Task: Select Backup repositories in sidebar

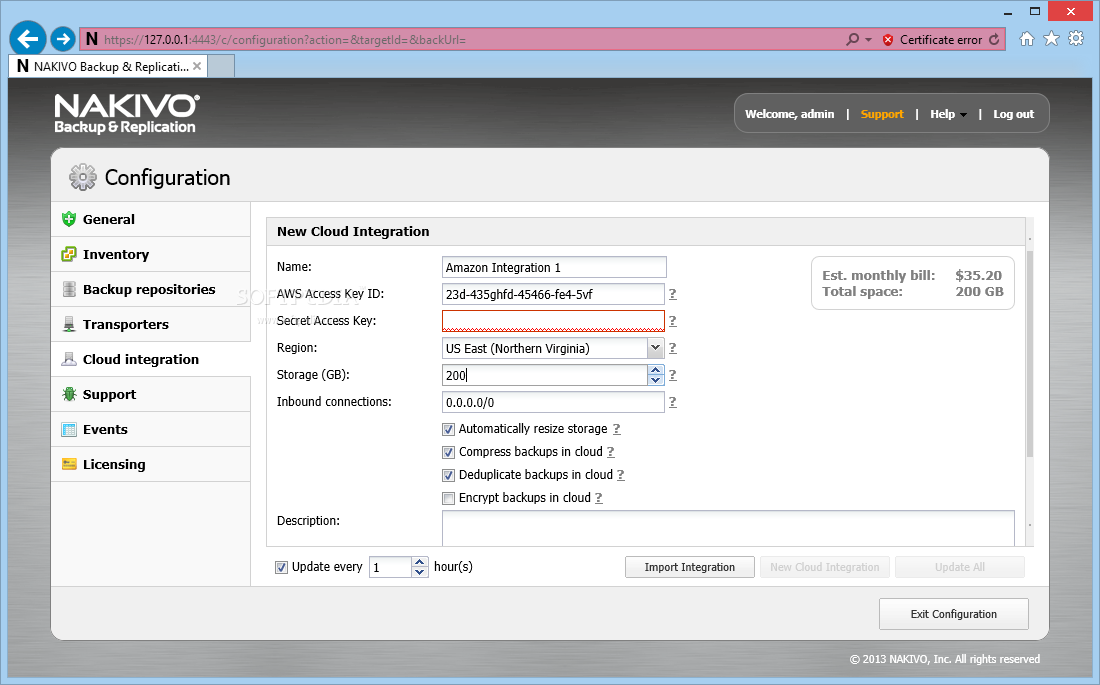Action: point(151,289)
